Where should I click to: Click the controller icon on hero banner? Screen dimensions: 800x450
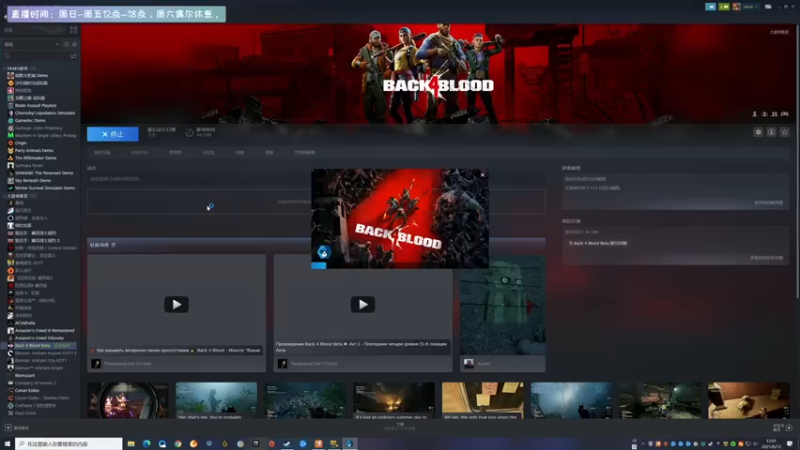pyautogui.click(x=785, y=114)
